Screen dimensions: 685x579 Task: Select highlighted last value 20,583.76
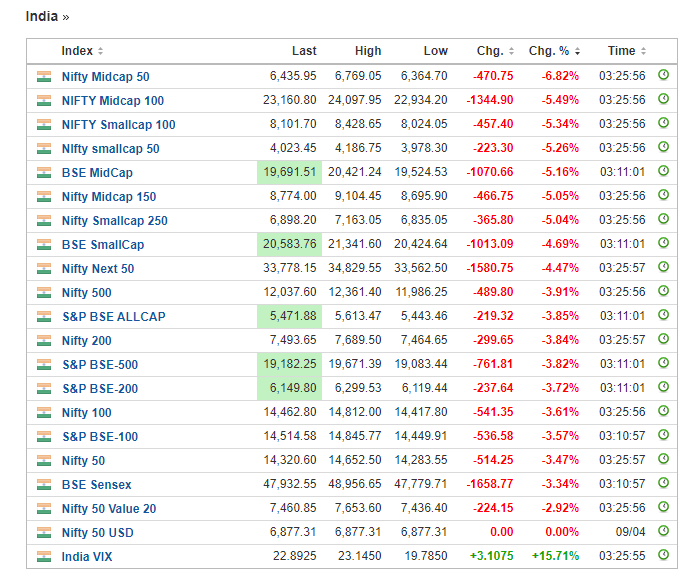point(290,244)
